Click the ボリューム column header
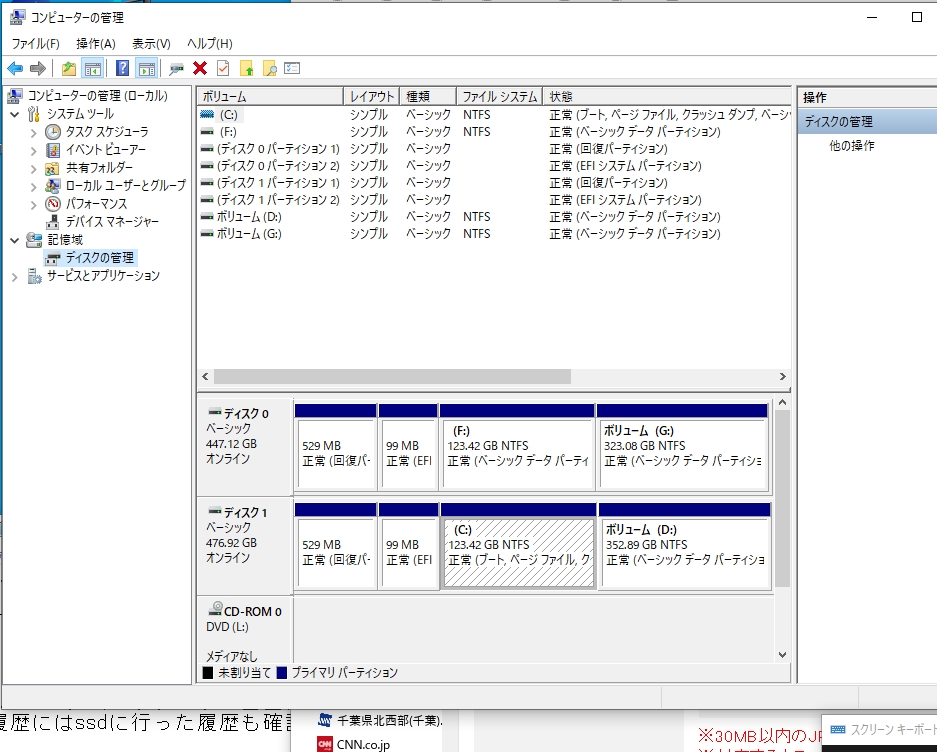The image size is (937, 752). pyautogui.click(x=271, y=96)
